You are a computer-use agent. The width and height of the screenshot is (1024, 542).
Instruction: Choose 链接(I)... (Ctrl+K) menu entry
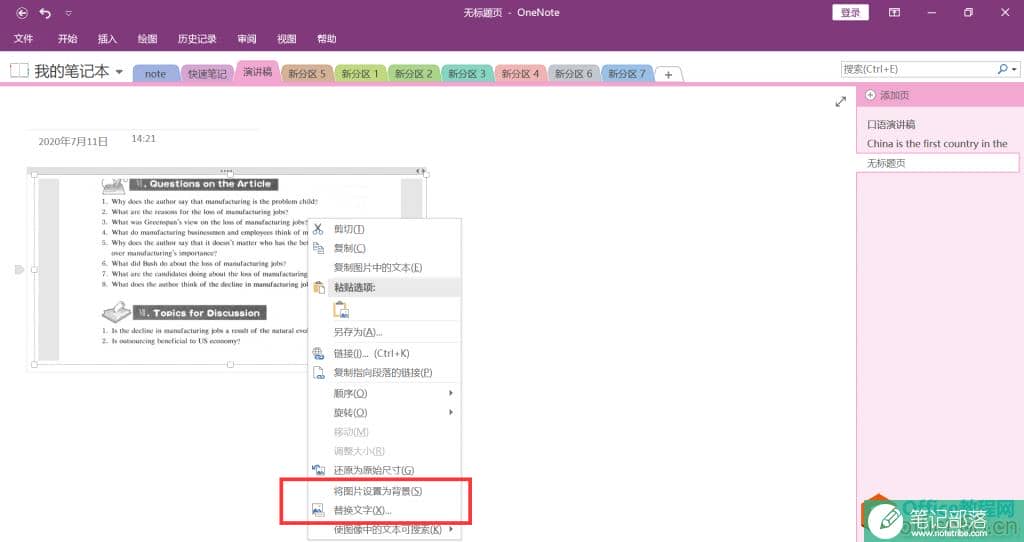click(x=385, y=353)
